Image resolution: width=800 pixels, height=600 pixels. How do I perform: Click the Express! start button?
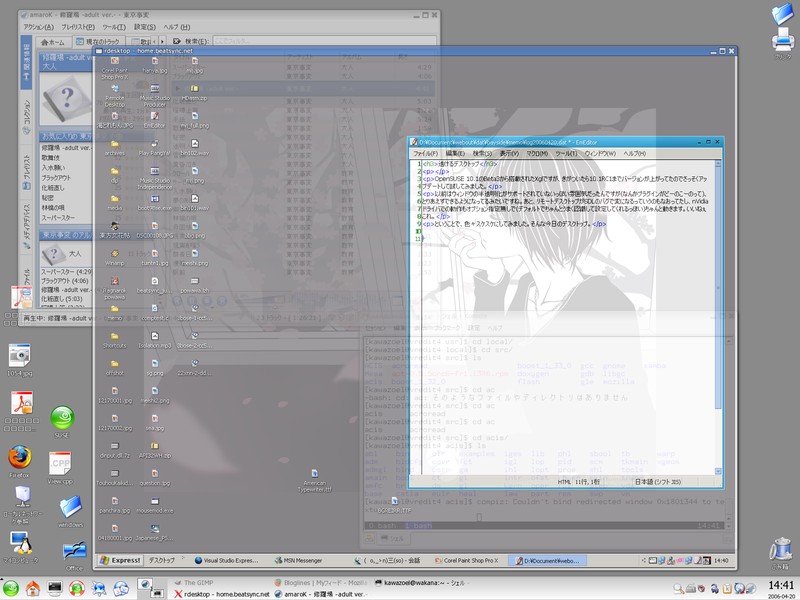pos(119,561)
